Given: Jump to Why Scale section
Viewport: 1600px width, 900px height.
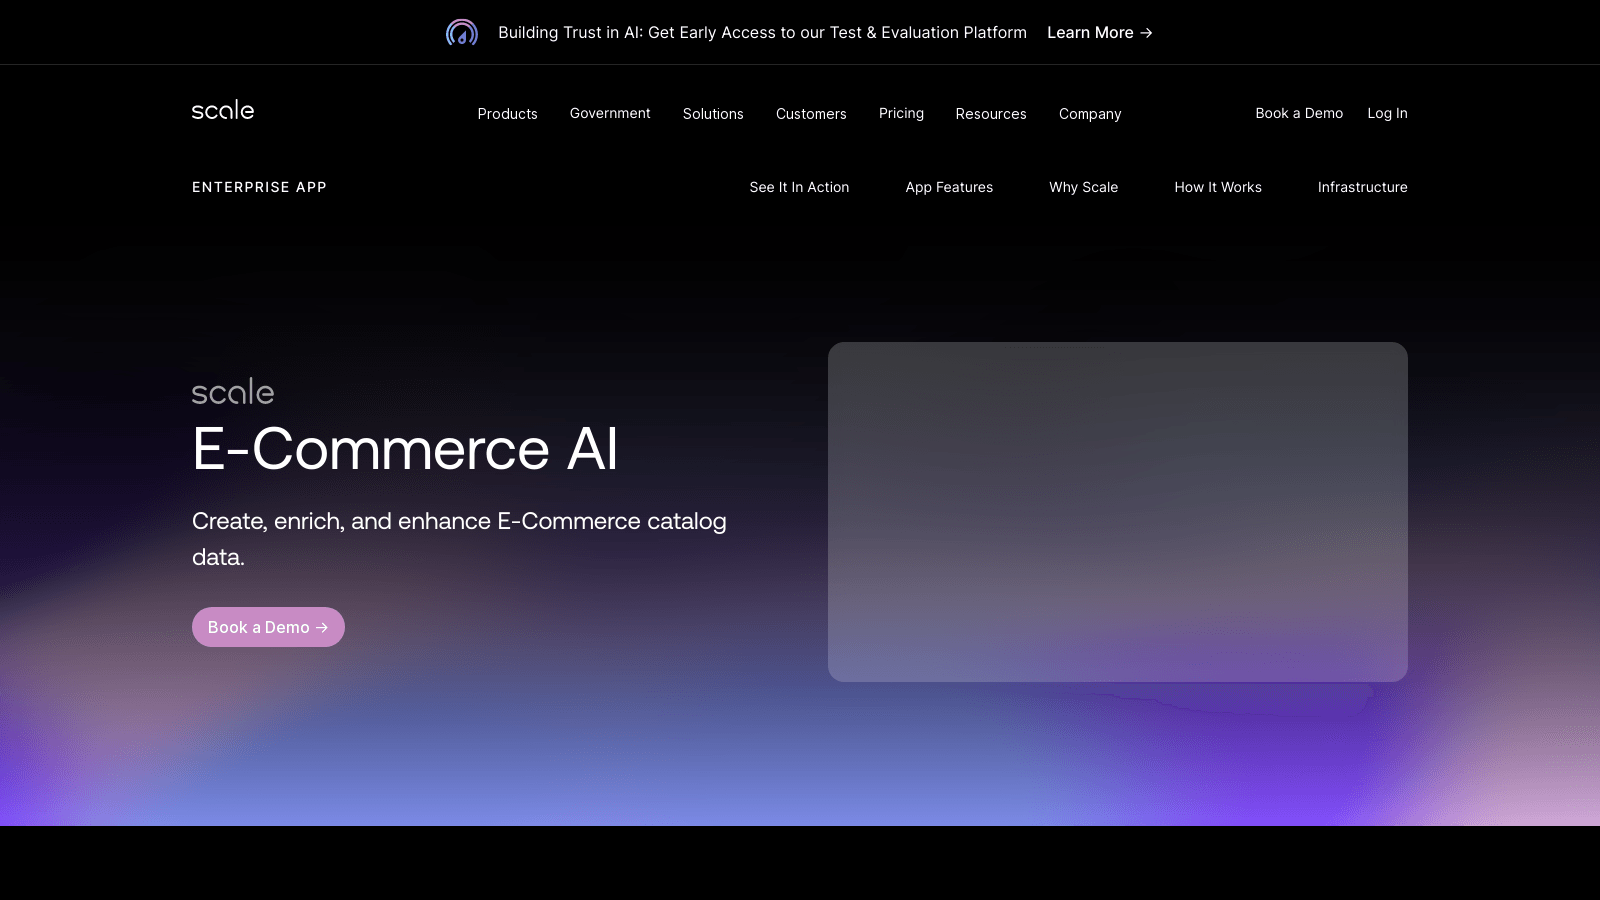Looking at the screenshot, I should pos(1083,187).
